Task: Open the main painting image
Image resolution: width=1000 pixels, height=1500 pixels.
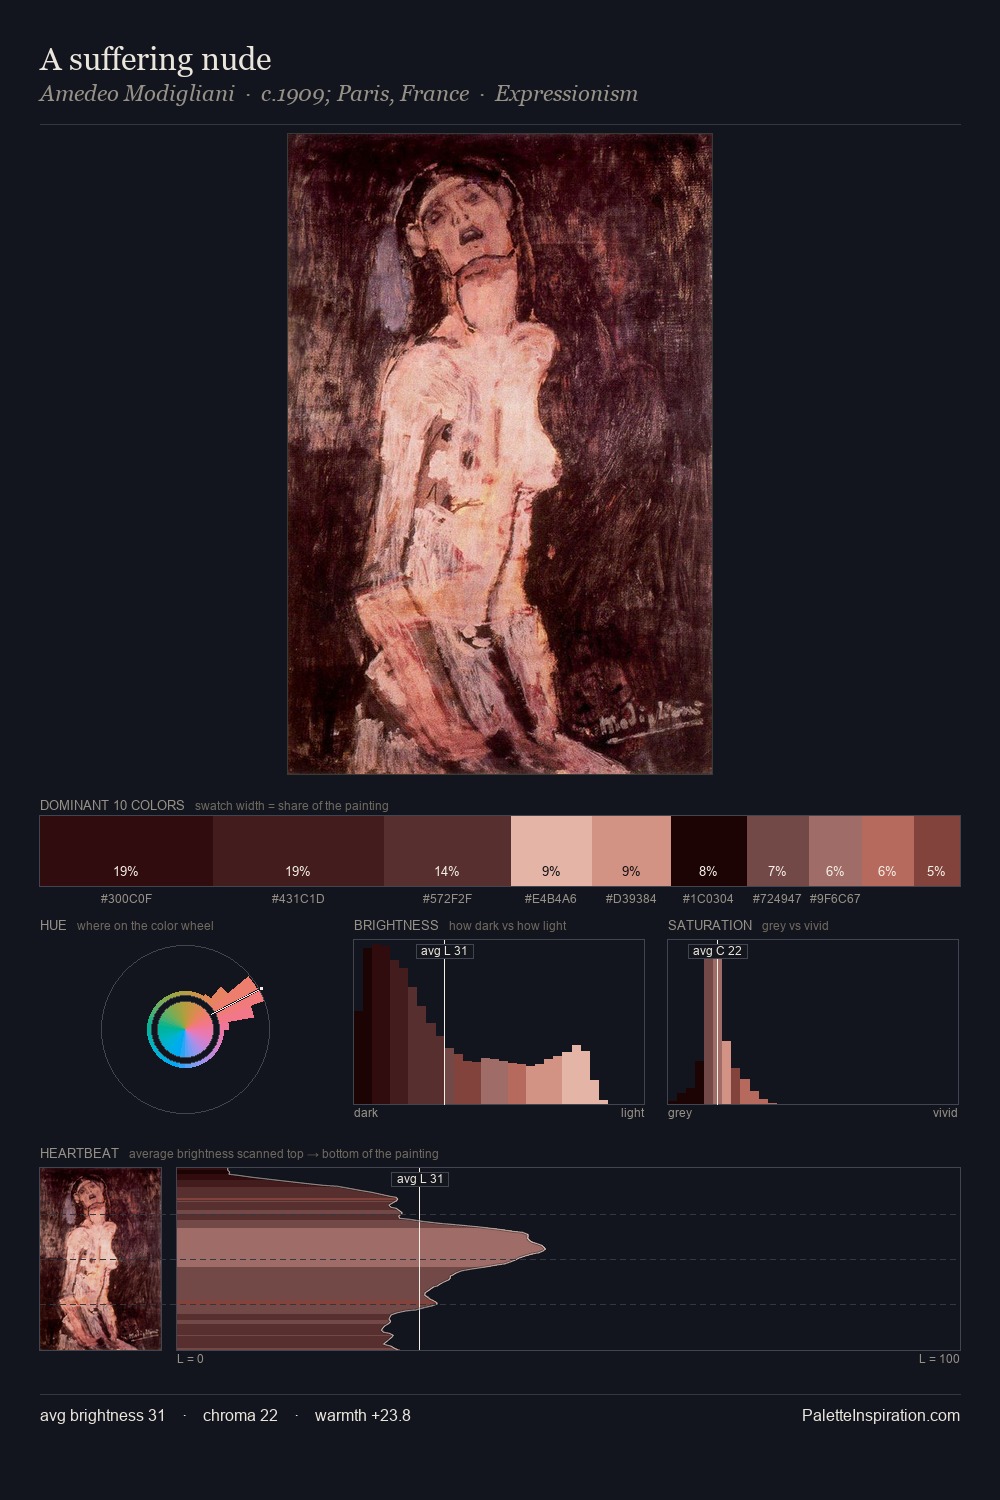Action: pos(500,454)
